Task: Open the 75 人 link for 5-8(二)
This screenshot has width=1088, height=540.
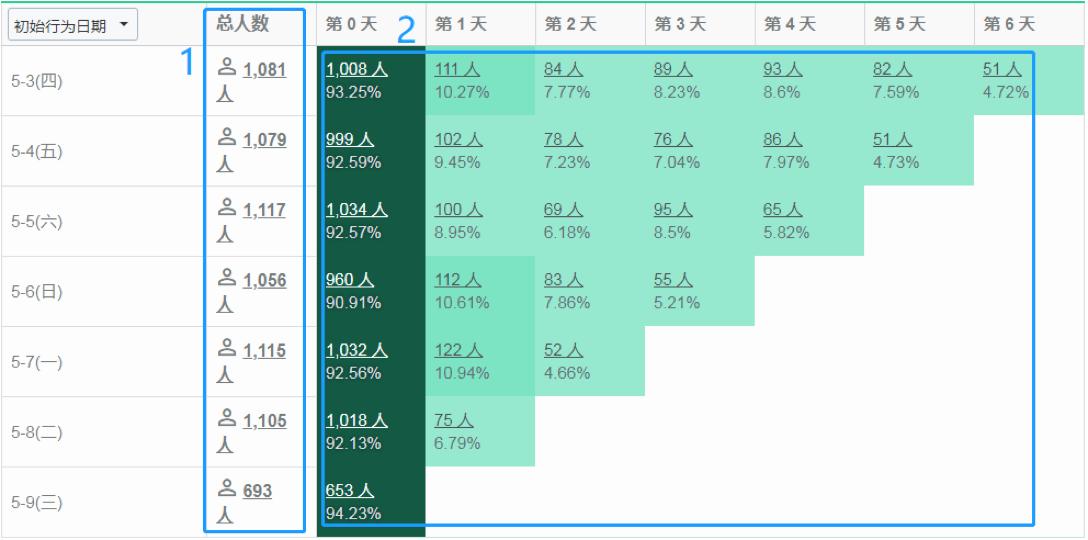Action: [x=454, y=421]
